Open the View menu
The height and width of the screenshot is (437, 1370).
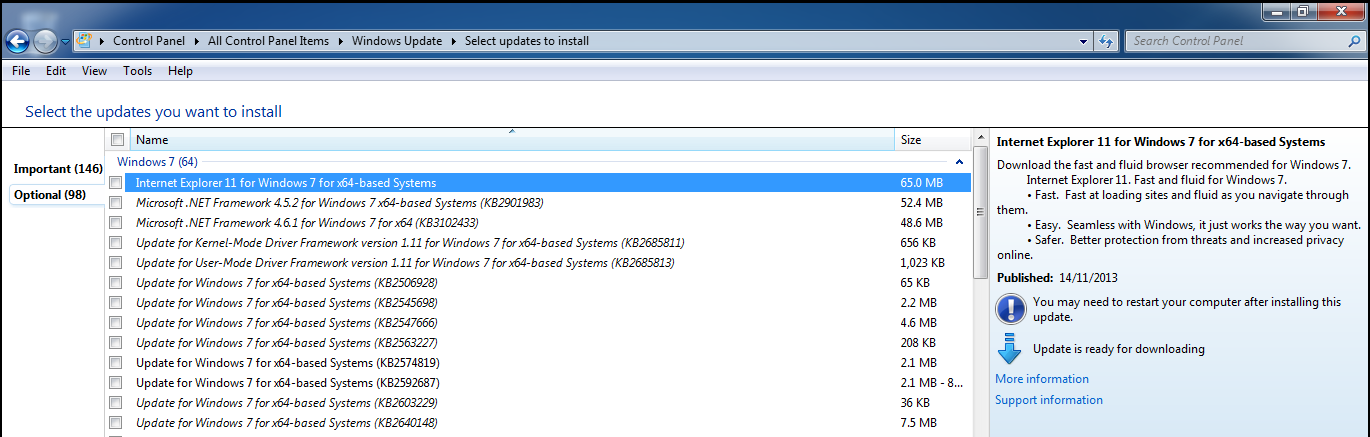[94, 71]
